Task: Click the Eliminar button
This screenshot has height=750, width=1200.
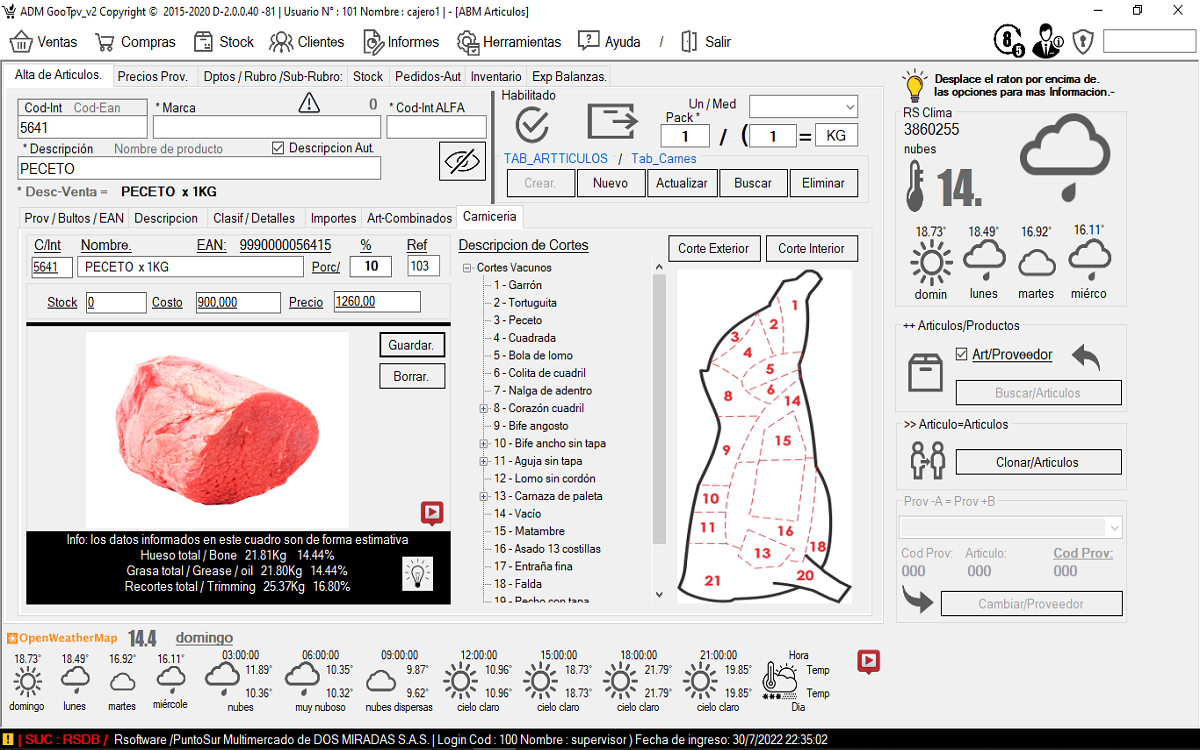Action: (x=824, y=183)
